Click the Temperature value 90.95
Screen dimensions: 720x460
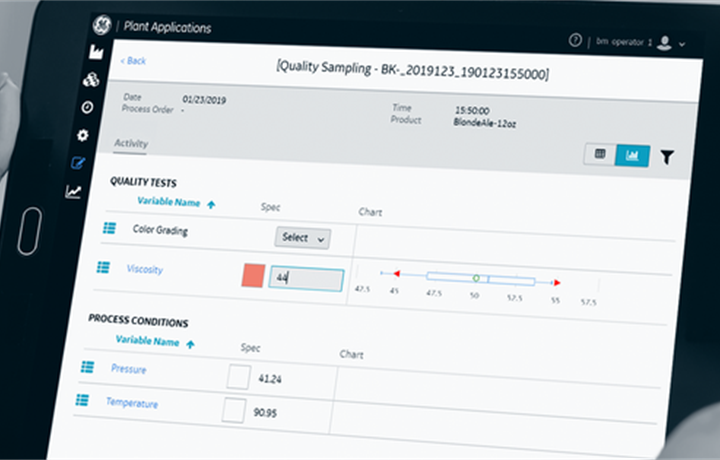point(265,413)
